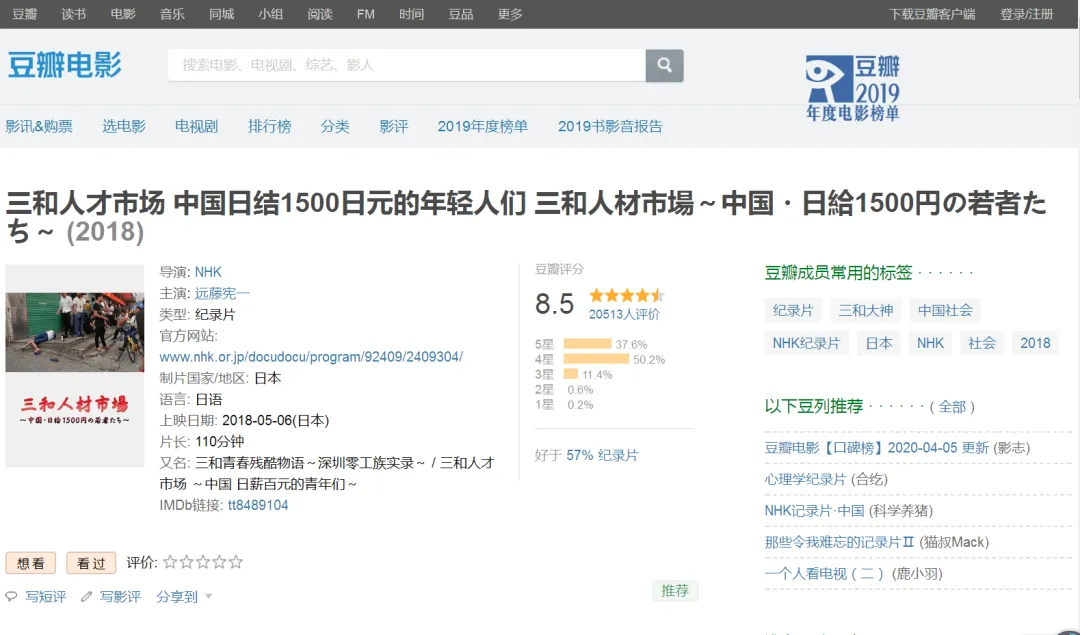Open 豆瓣电影【口碑榜】2020-04-05 更新 list
The width and height of the screenshot is (1080, 635).
point(877,448)
